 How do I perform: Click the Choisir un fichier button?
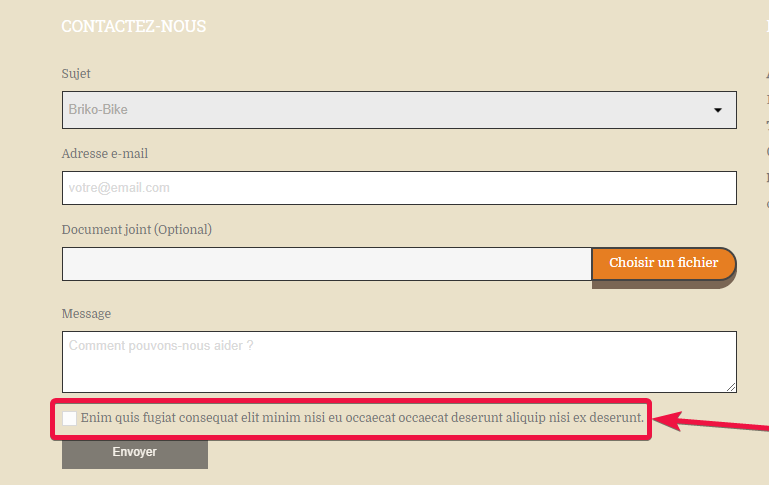(x=664, y=263)
